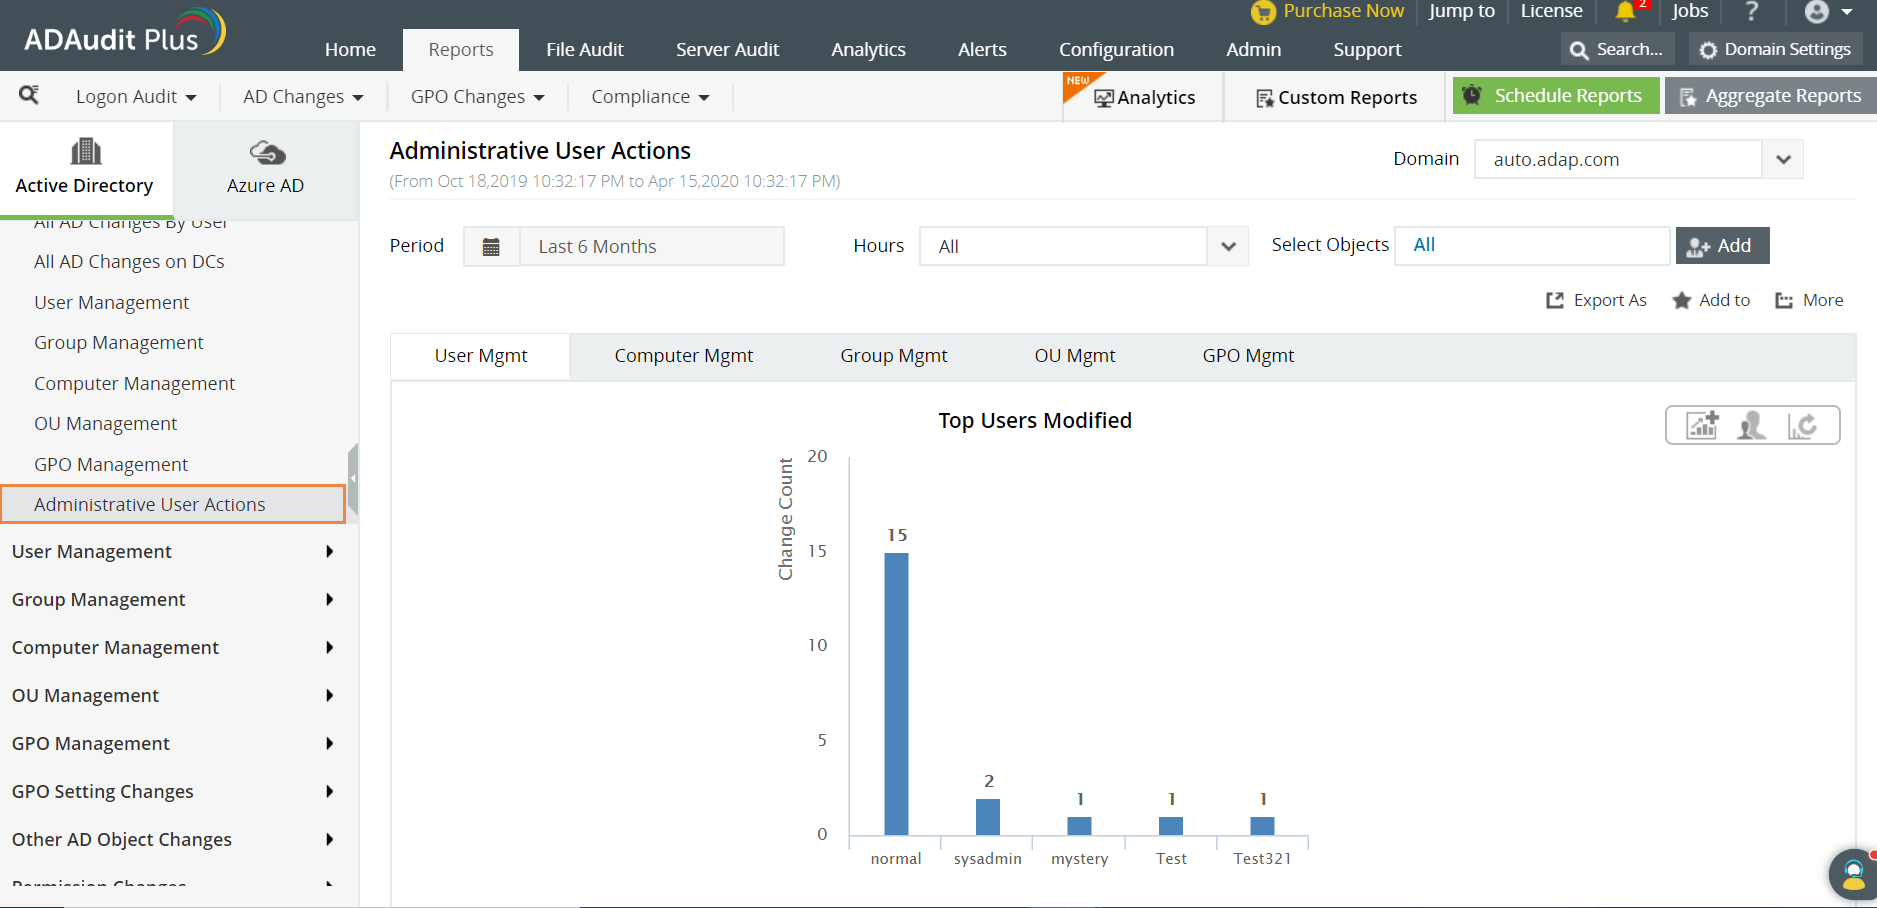Click the add chart icon
Viewport: 1877px width, 908px height.
pyautogui.click(x=1702, y=425)
